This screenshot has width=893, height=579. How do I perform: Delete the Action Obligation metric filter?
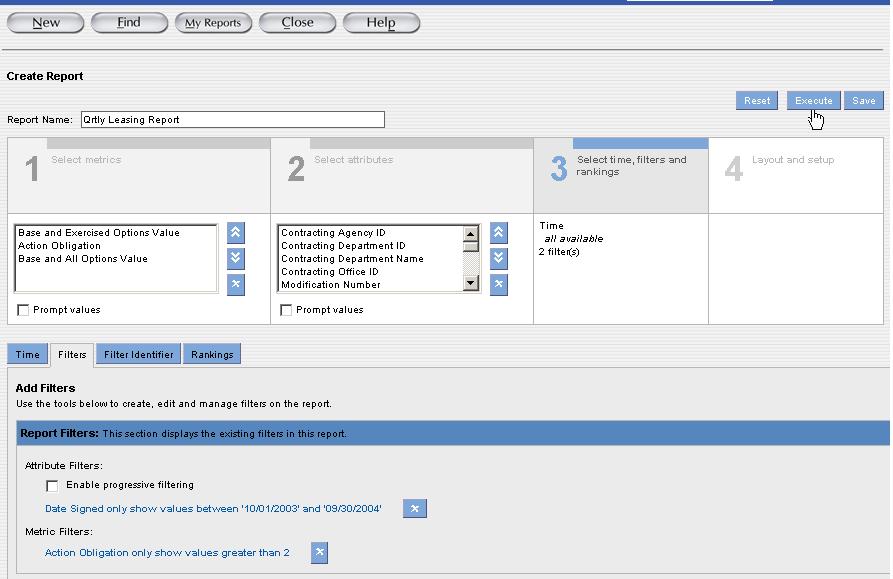click(x=319, y=552)
